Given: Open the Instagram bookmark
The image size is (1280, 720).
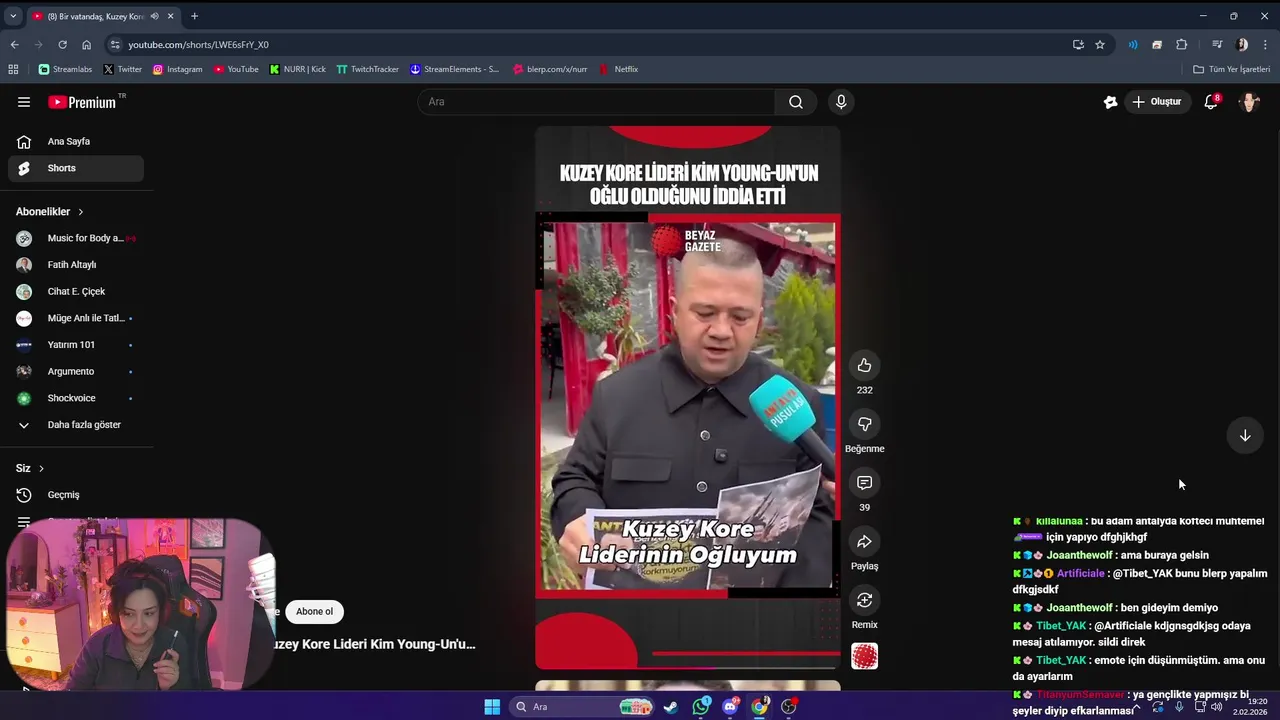Looking at the screenshot, I should 177,69.
